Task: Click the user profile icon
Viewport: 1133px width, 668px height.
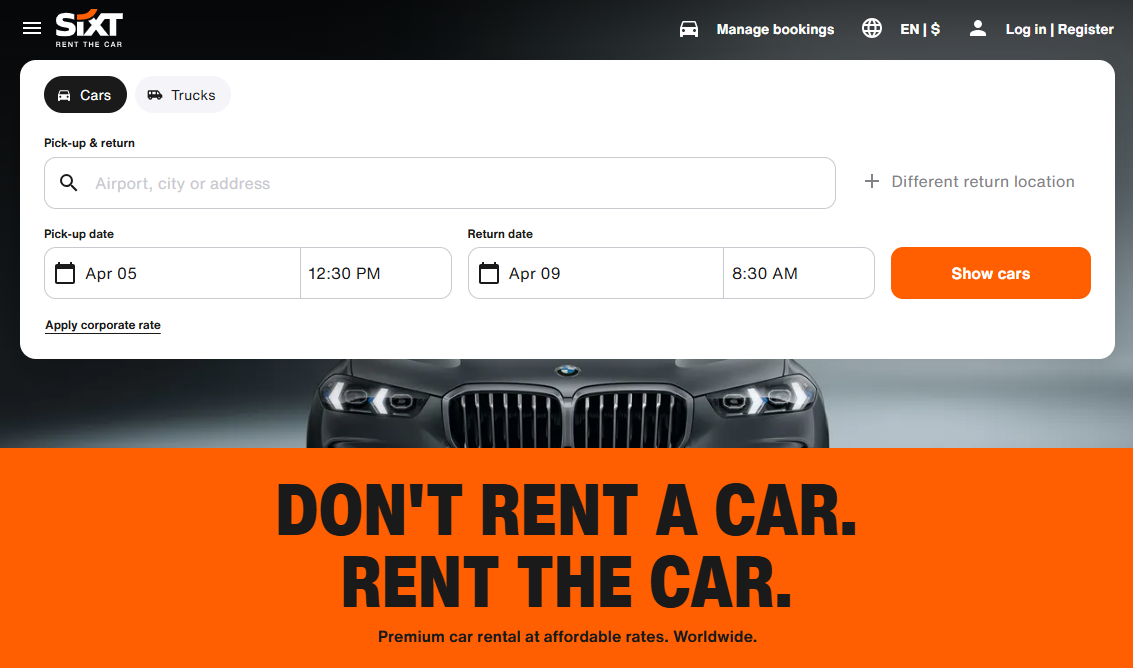Action: tap(978, 28)
